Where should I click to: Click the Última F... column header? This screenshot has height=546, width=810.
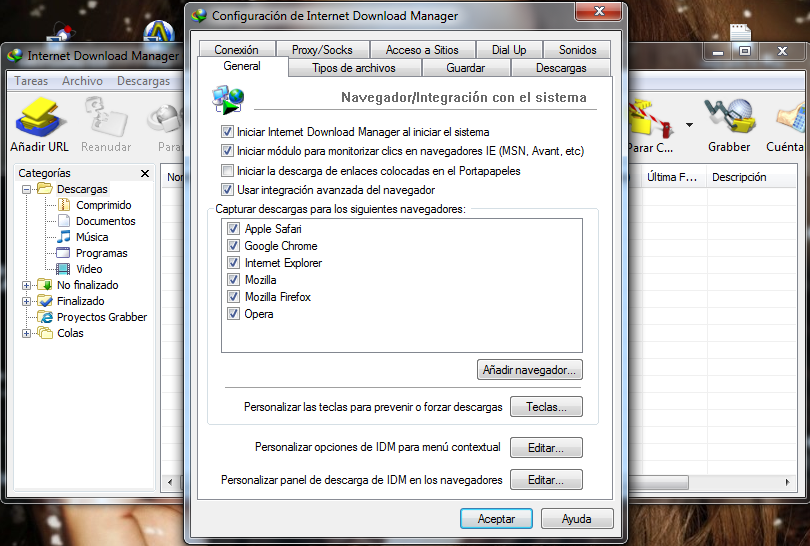[x=672, y=177]
